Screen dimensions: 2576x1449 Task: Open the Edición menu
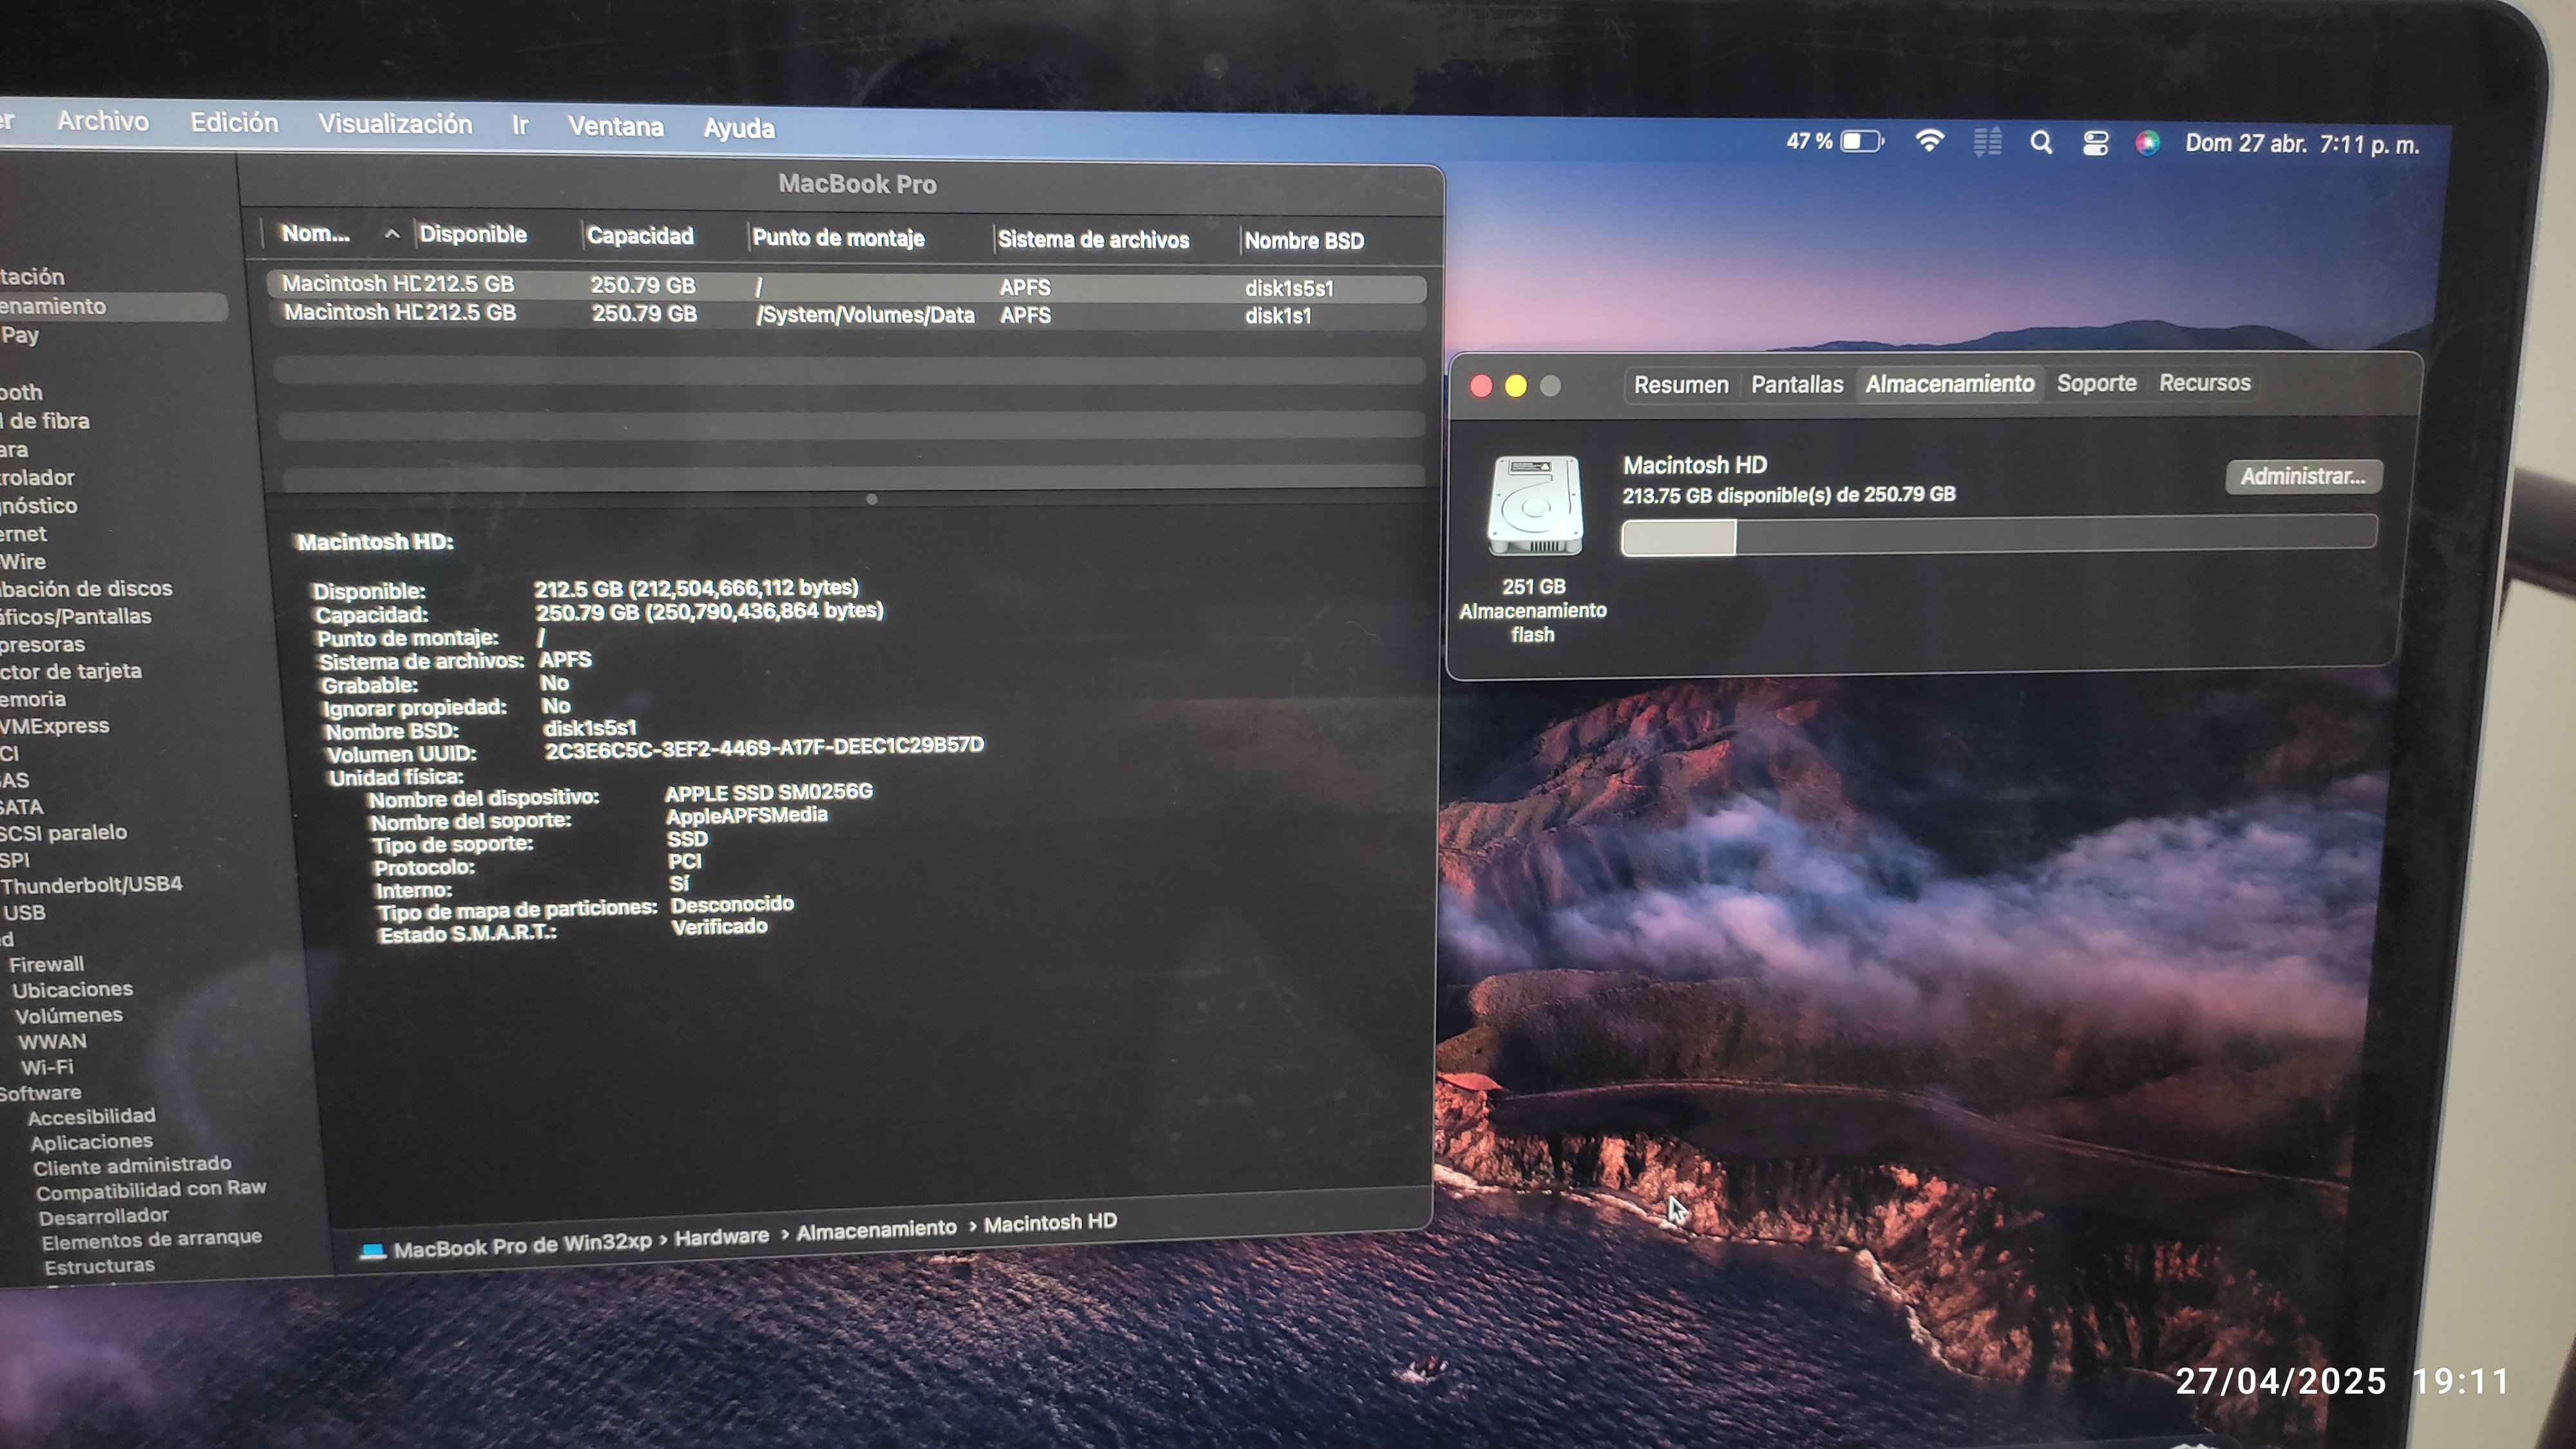coord(234,123)
